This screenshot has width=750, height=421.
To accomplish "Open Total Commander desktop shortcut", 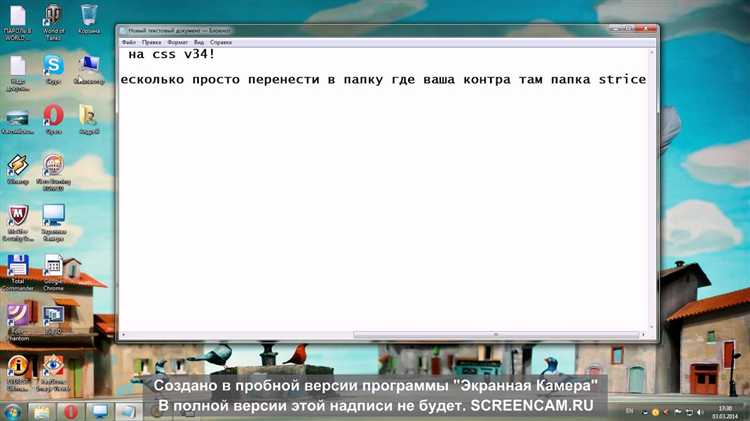I will coord(17,268).
